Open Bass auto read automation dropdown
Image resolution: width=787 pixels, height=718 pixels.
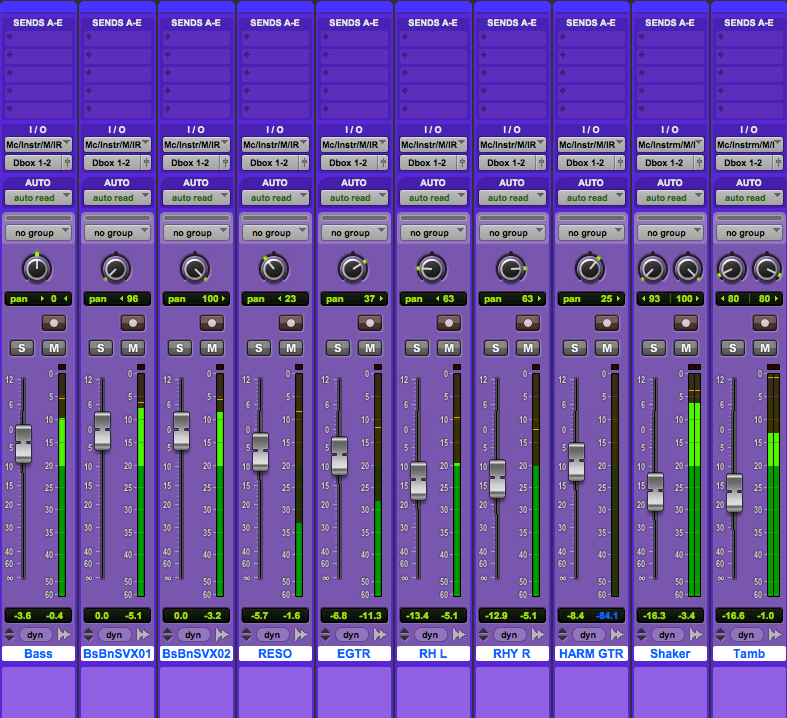[x=38, y=198]
